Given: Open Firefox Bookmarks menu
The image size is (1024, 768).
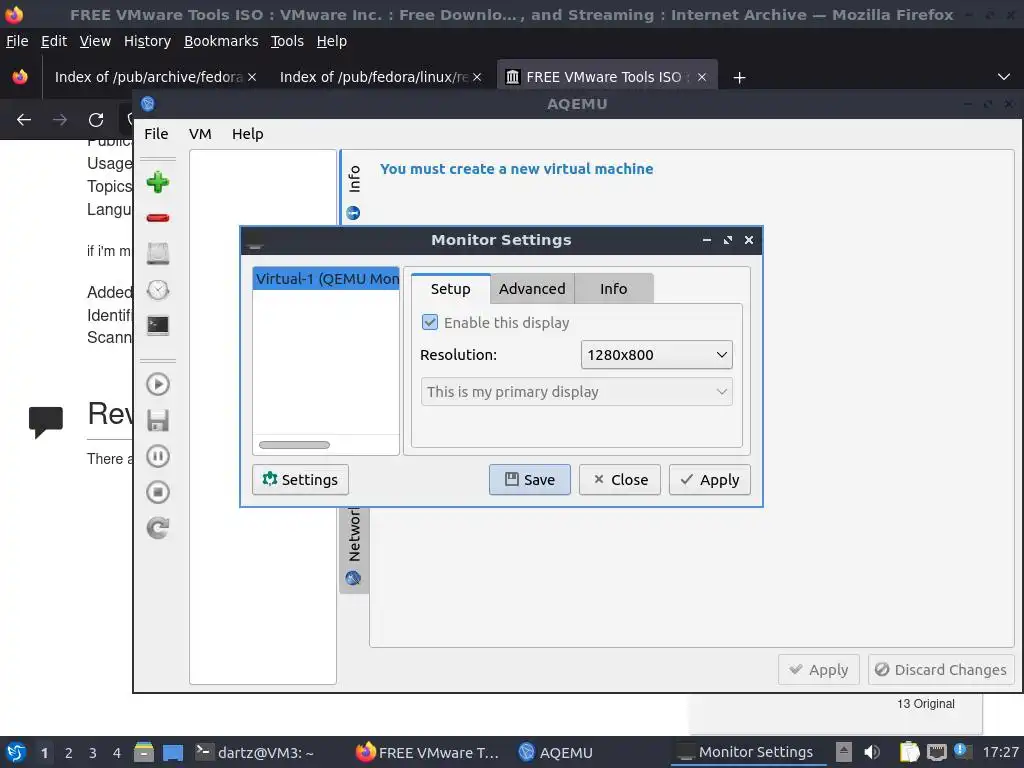Looking at the screenshot, I should (x=221, y=41).
